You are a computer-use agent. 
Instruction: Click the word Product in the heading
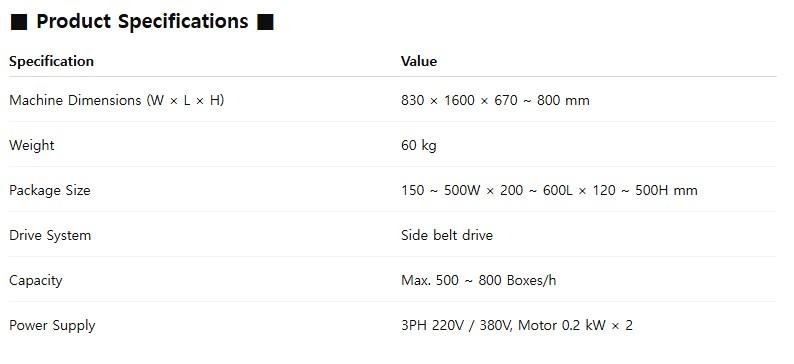[74, 21]
